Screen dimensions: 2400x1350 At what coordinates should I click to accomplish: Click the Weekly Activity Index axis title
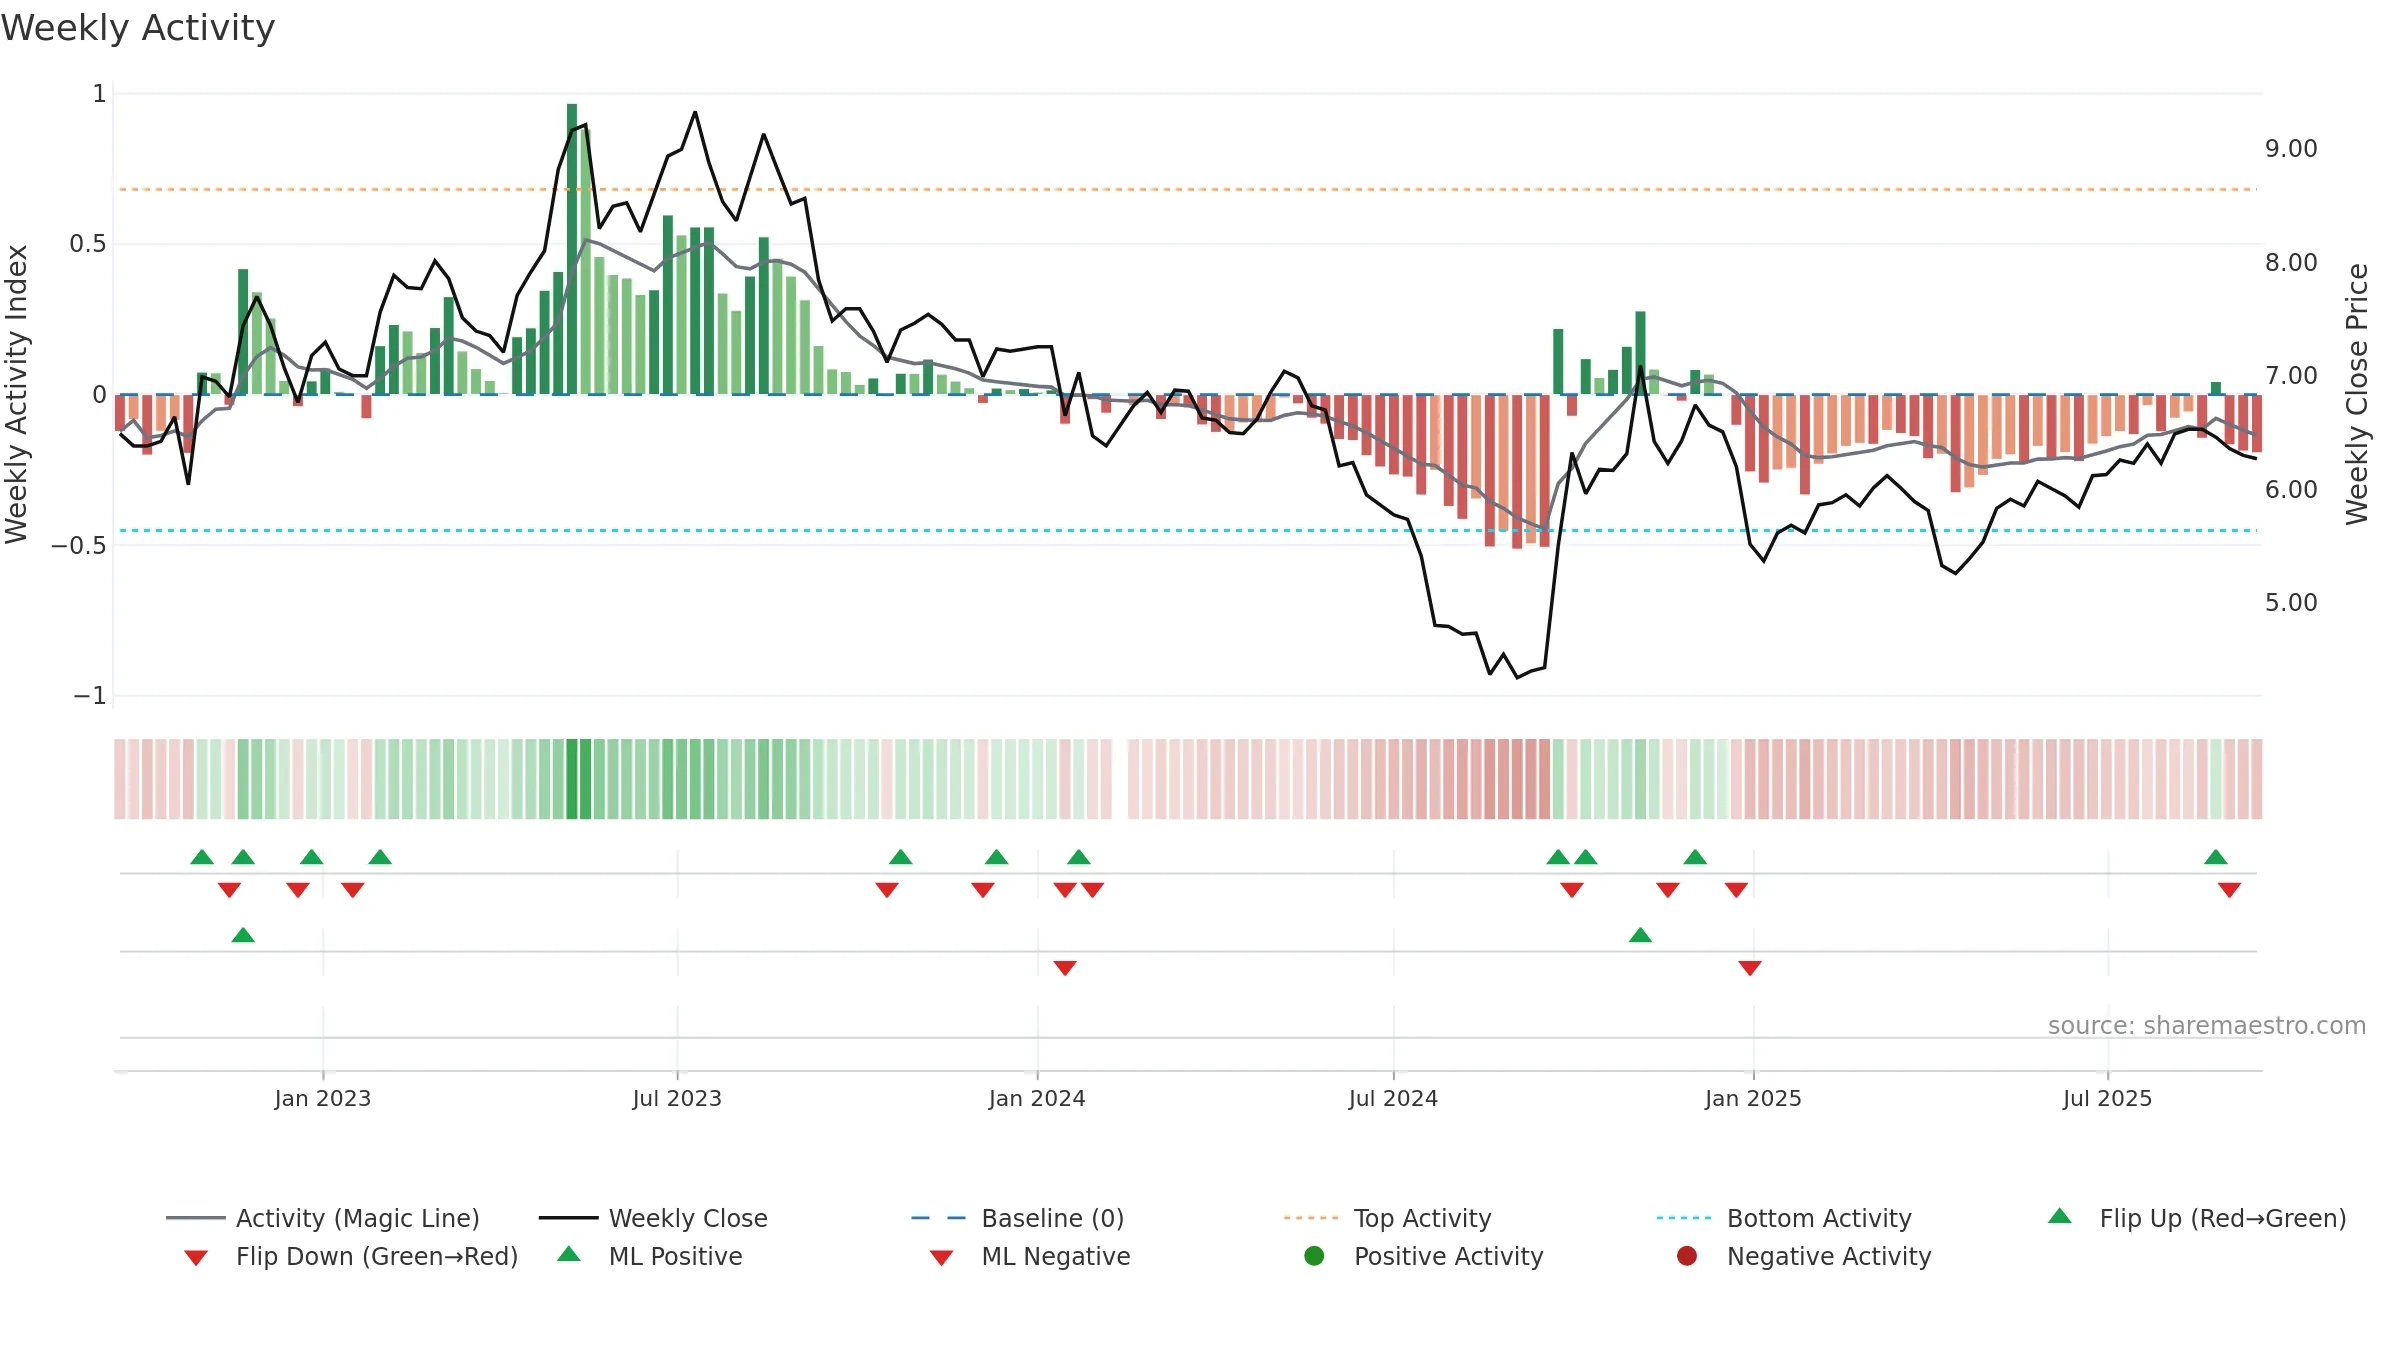(x=16, y=394)
